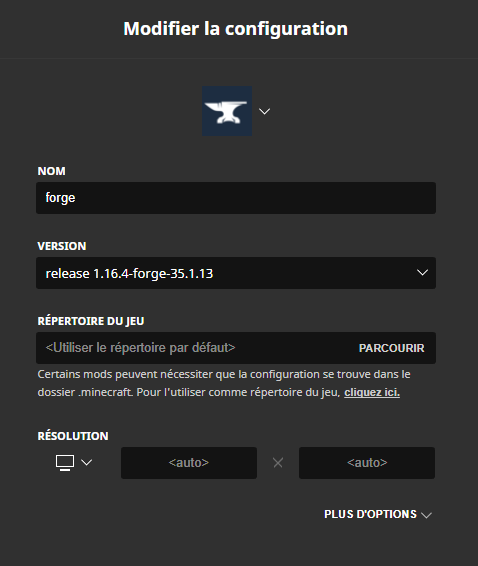The width and height of the screenshot is (478, 566).
Task: Expand PLUS D'OPTIONS section
Action: click(x=378, y=514)
